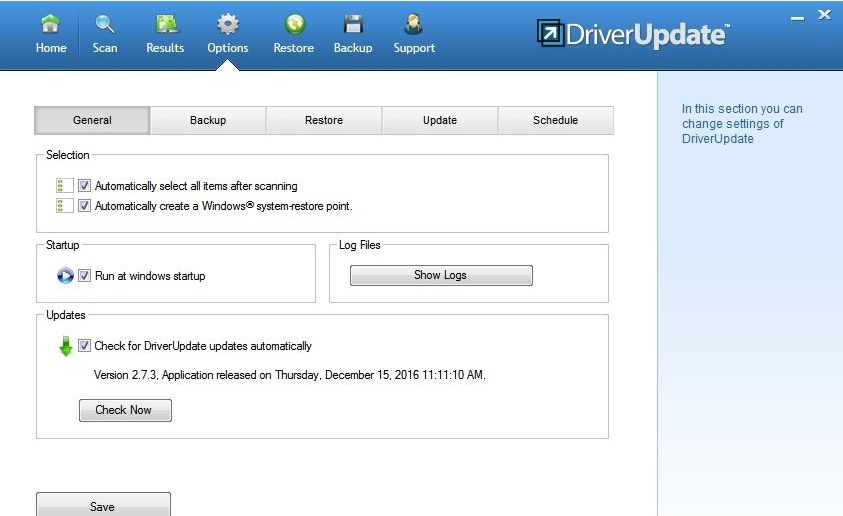This screenshot has width=843, height=516.
Task: Uncheck Run at windows startup
Action: [x=84, y=275]
